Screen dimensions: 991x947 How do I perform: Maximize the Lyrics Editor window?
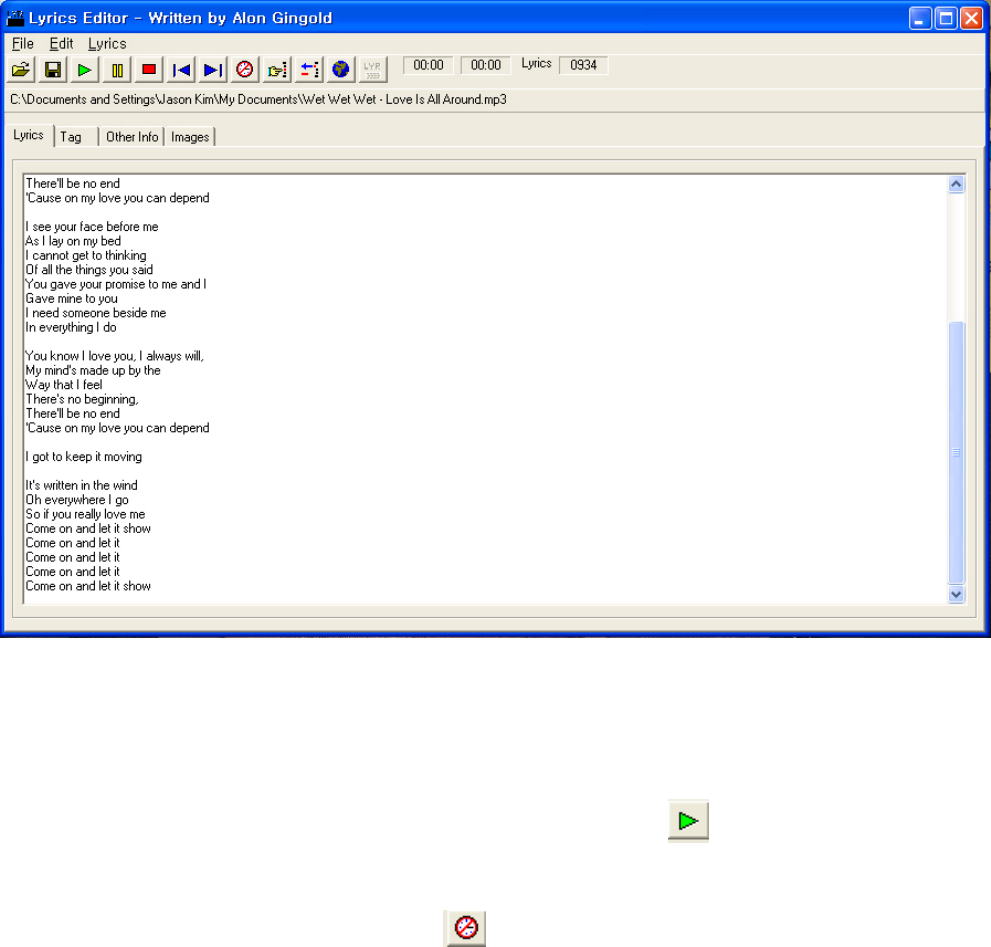click(x=946, y=18)
